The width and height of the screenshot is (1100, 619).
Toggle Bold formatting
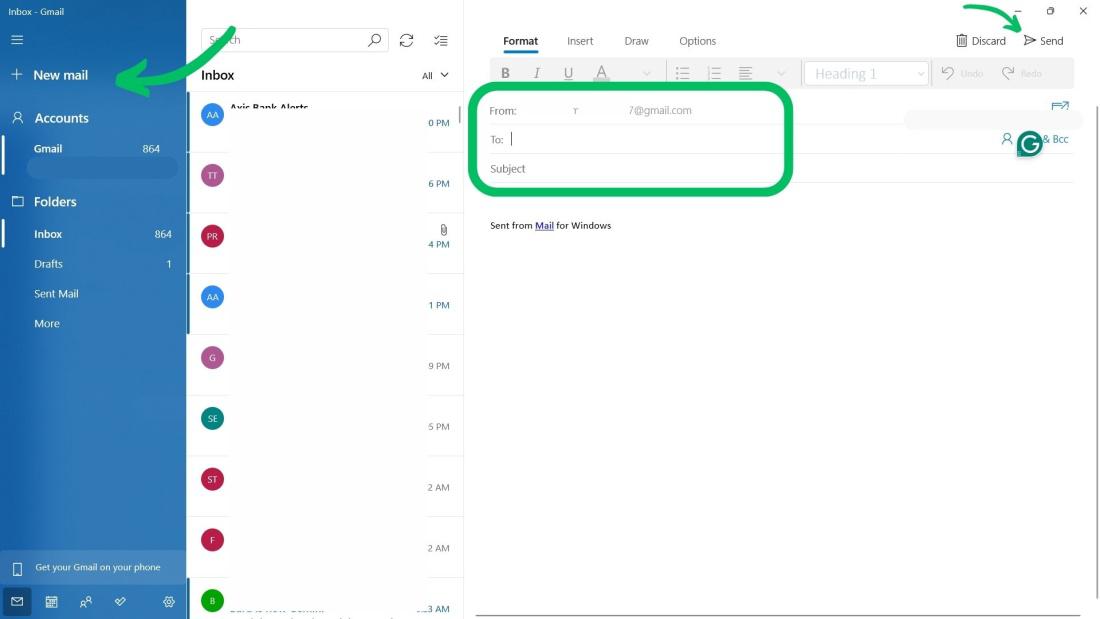click(x=505, y=73)
